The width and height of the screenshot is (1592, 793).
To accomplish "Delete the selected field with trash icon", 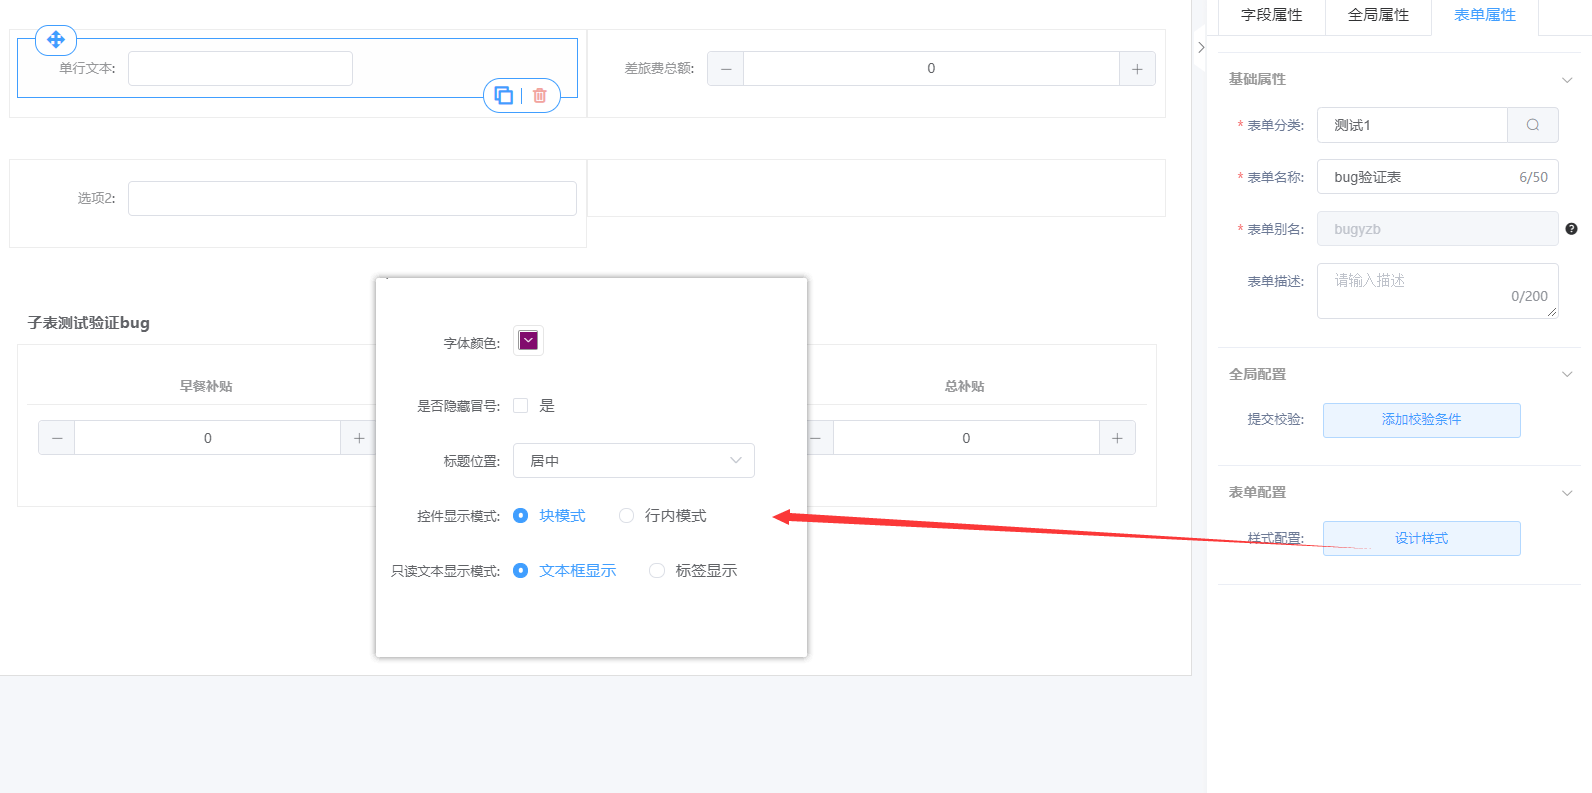I will tap(540, 96).
